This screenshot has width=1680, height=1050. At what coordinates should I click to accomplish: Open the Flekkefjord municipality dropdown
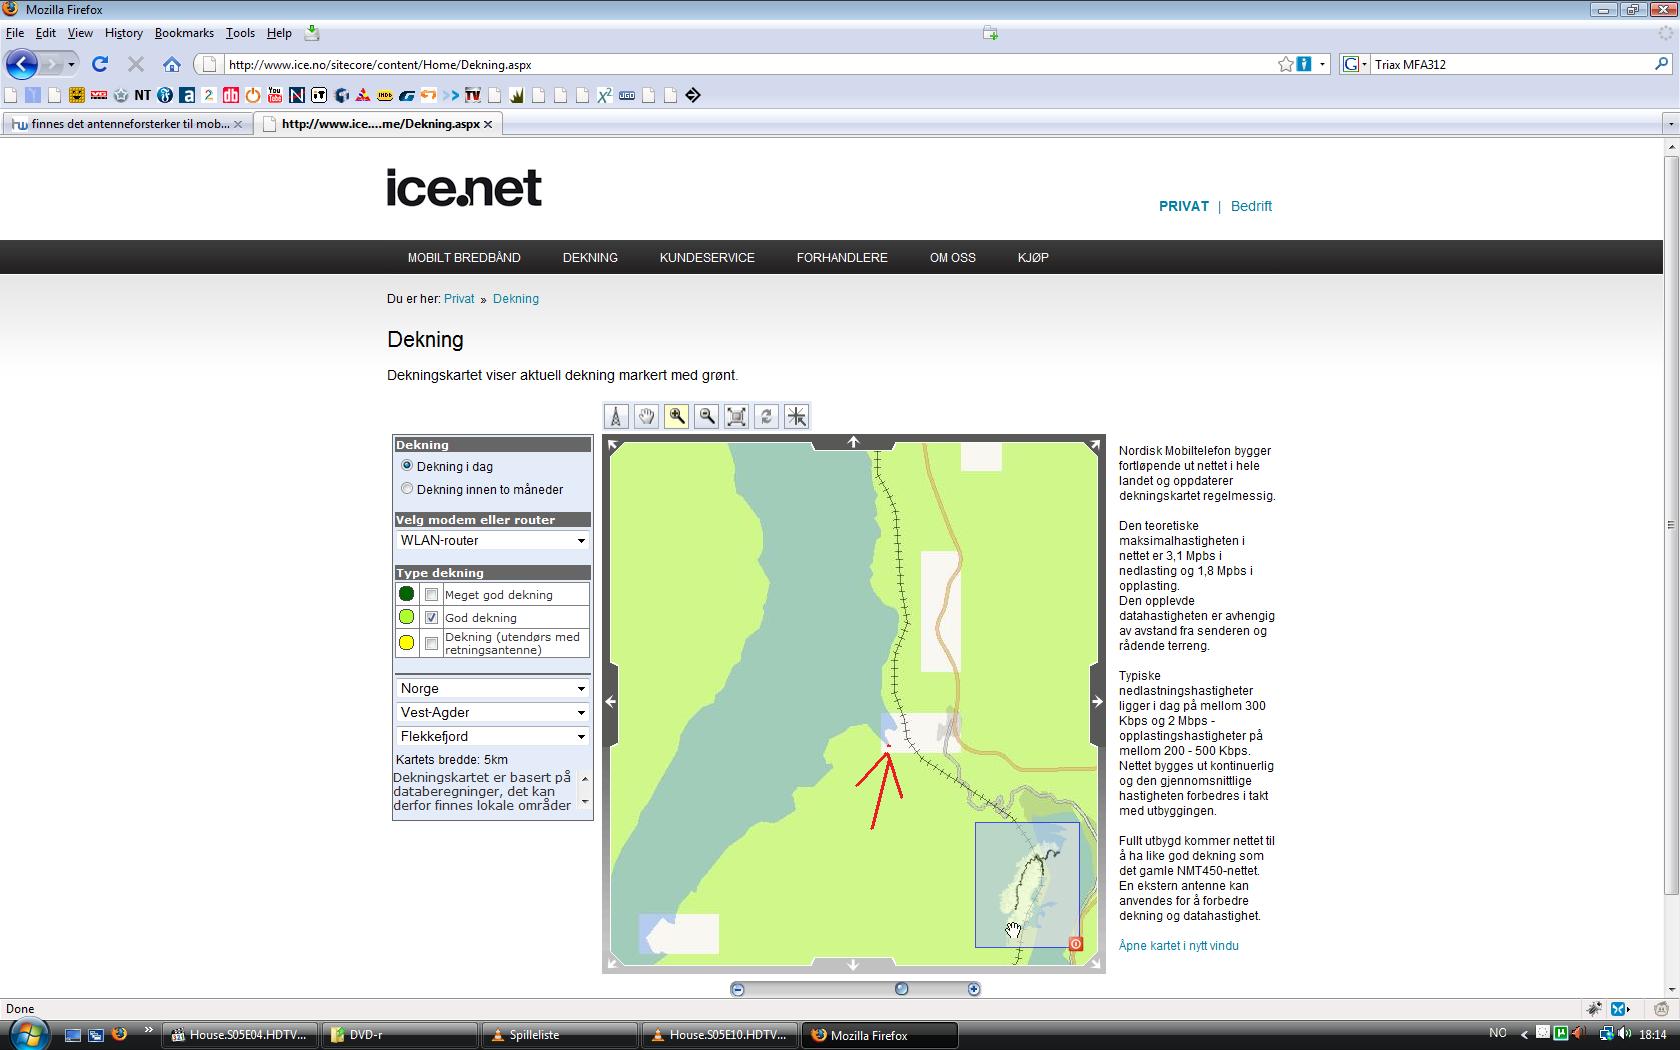(493, 737)
